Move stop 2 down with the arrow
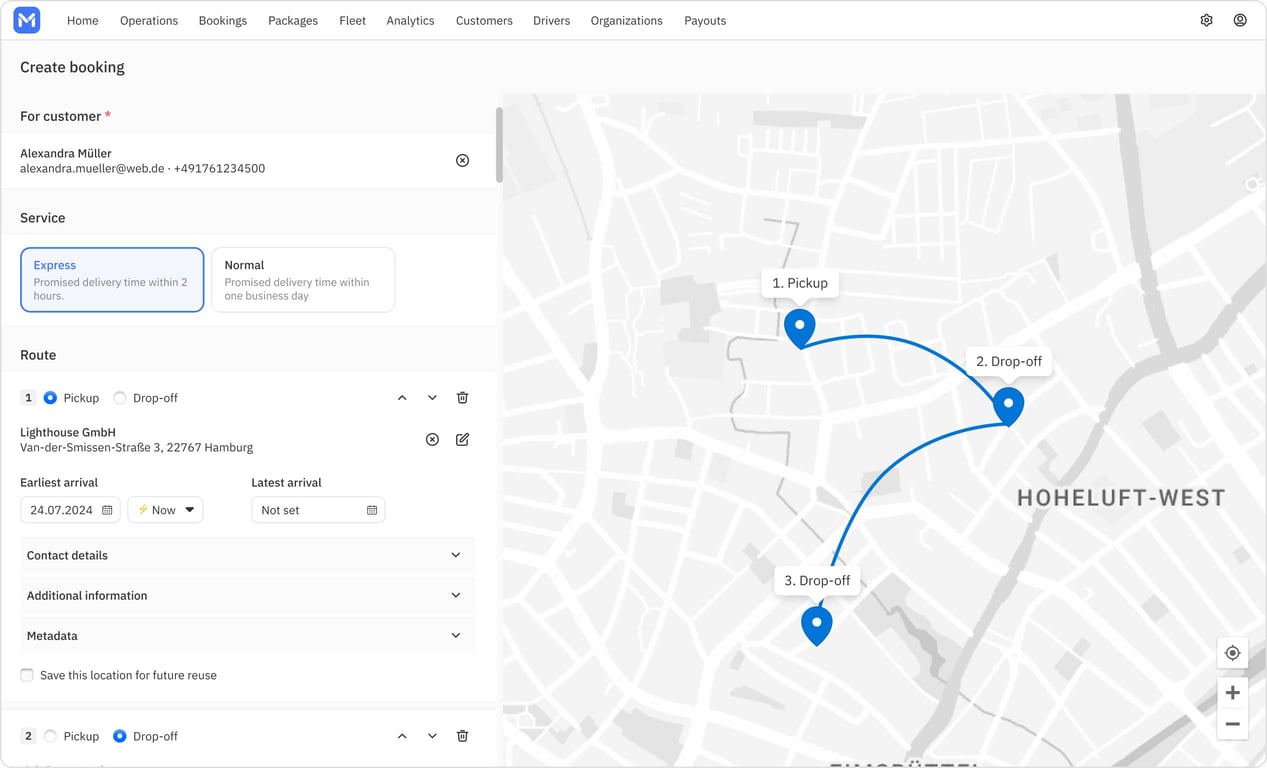The width and height of the screenshot is (1267, 768). click(432, 736)
